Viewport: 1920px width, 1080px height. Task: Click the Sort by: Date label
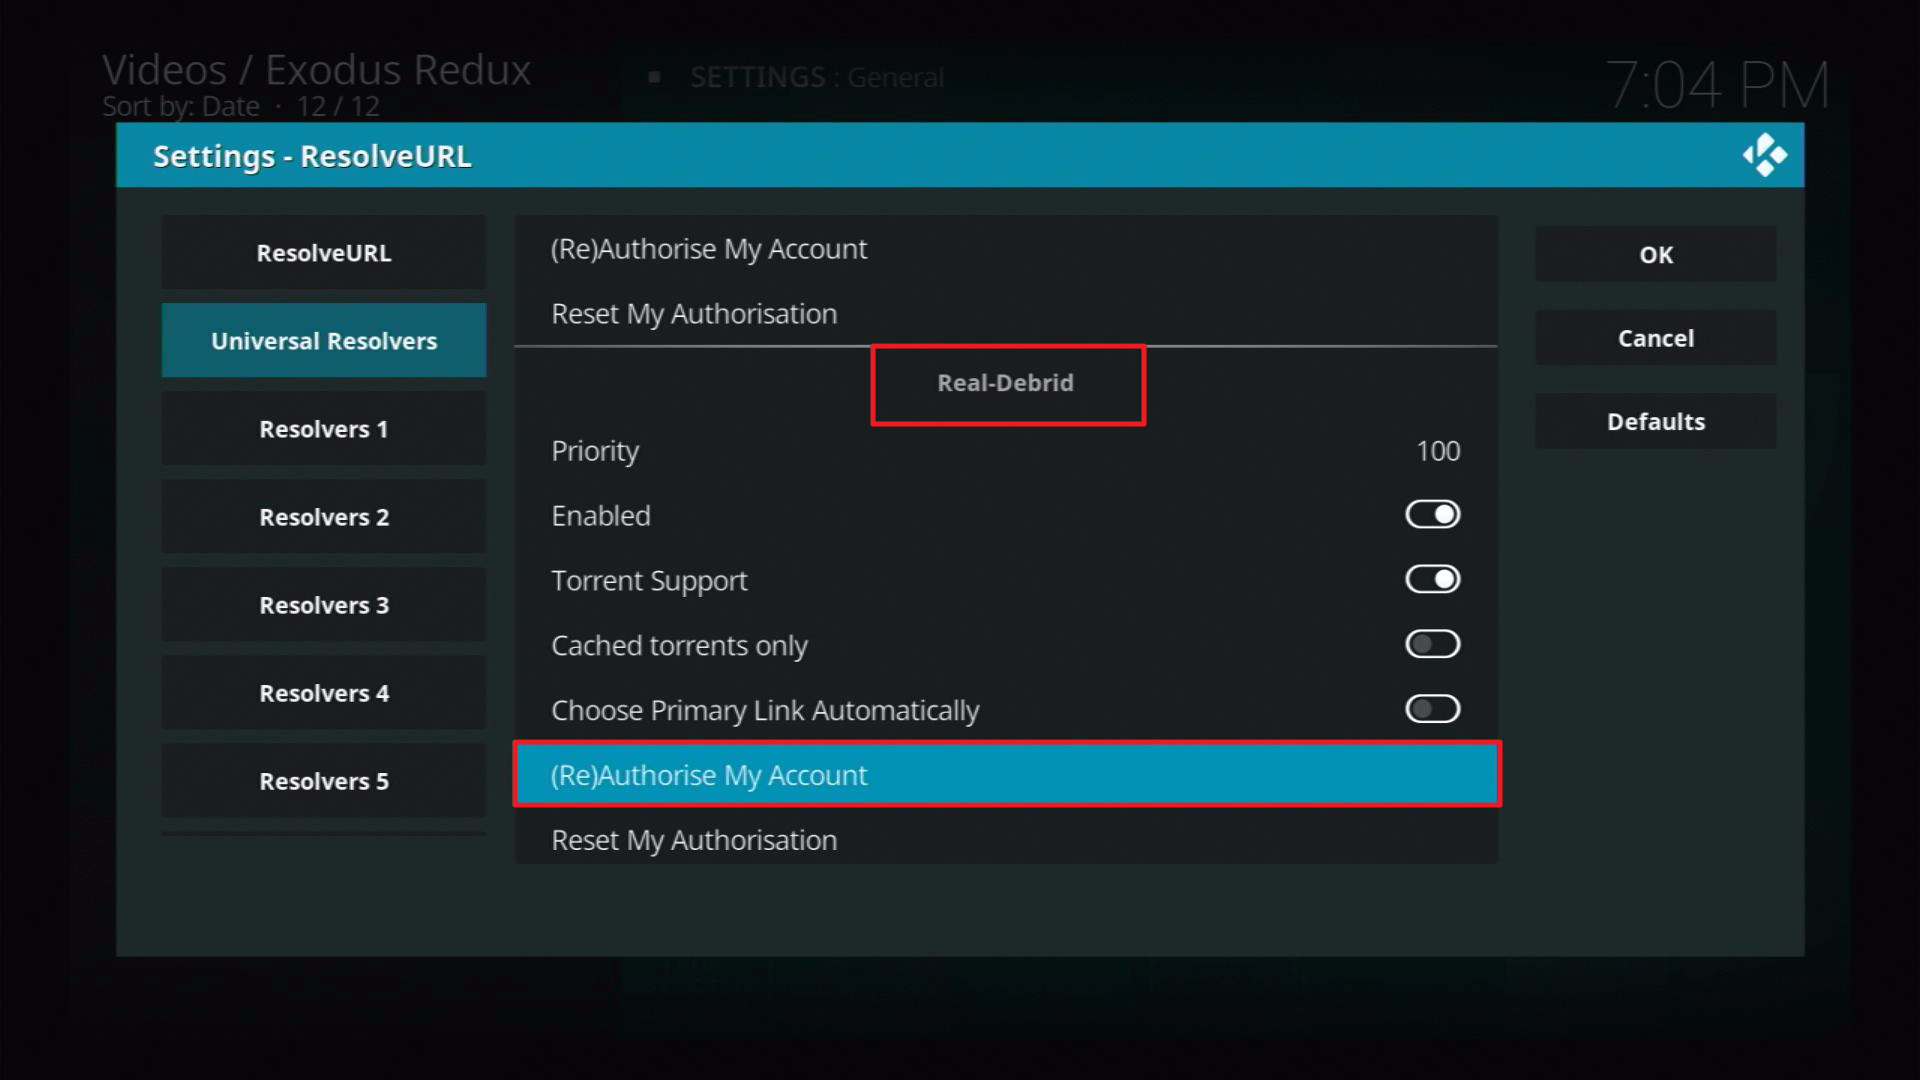tap(181, 106)
